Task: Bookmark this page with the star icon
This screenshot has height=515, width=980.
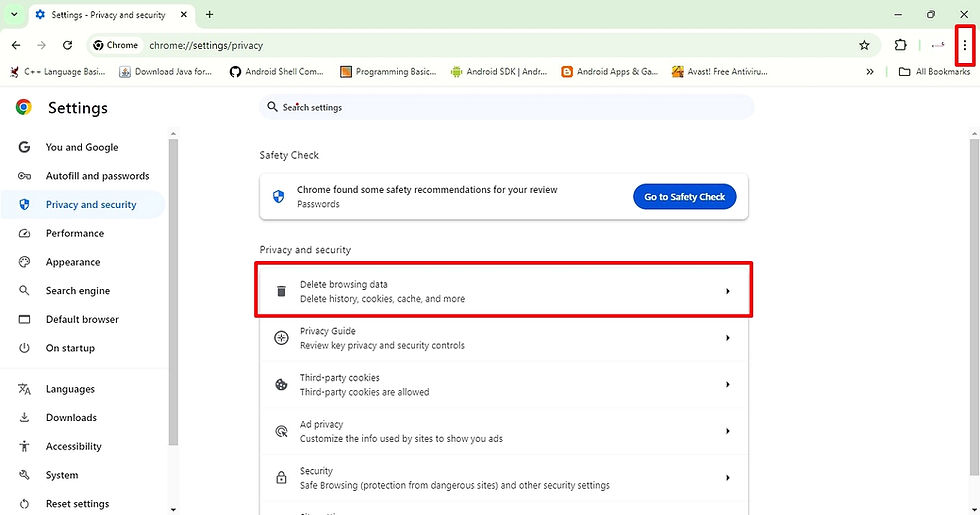Action: tap(864, 45)
